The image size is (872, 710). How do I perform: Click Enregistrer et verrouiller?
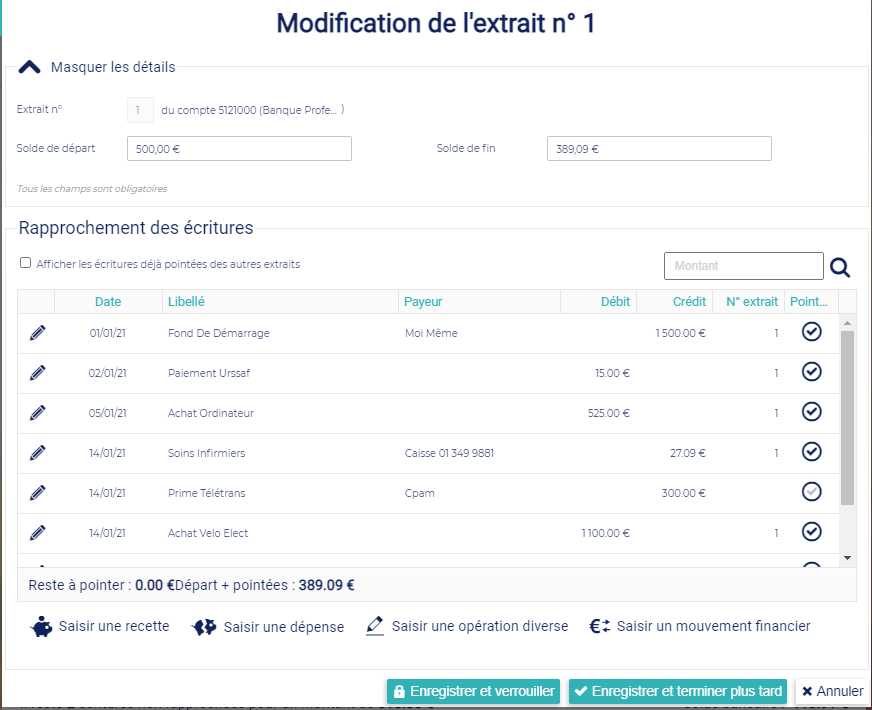[473, 691]
